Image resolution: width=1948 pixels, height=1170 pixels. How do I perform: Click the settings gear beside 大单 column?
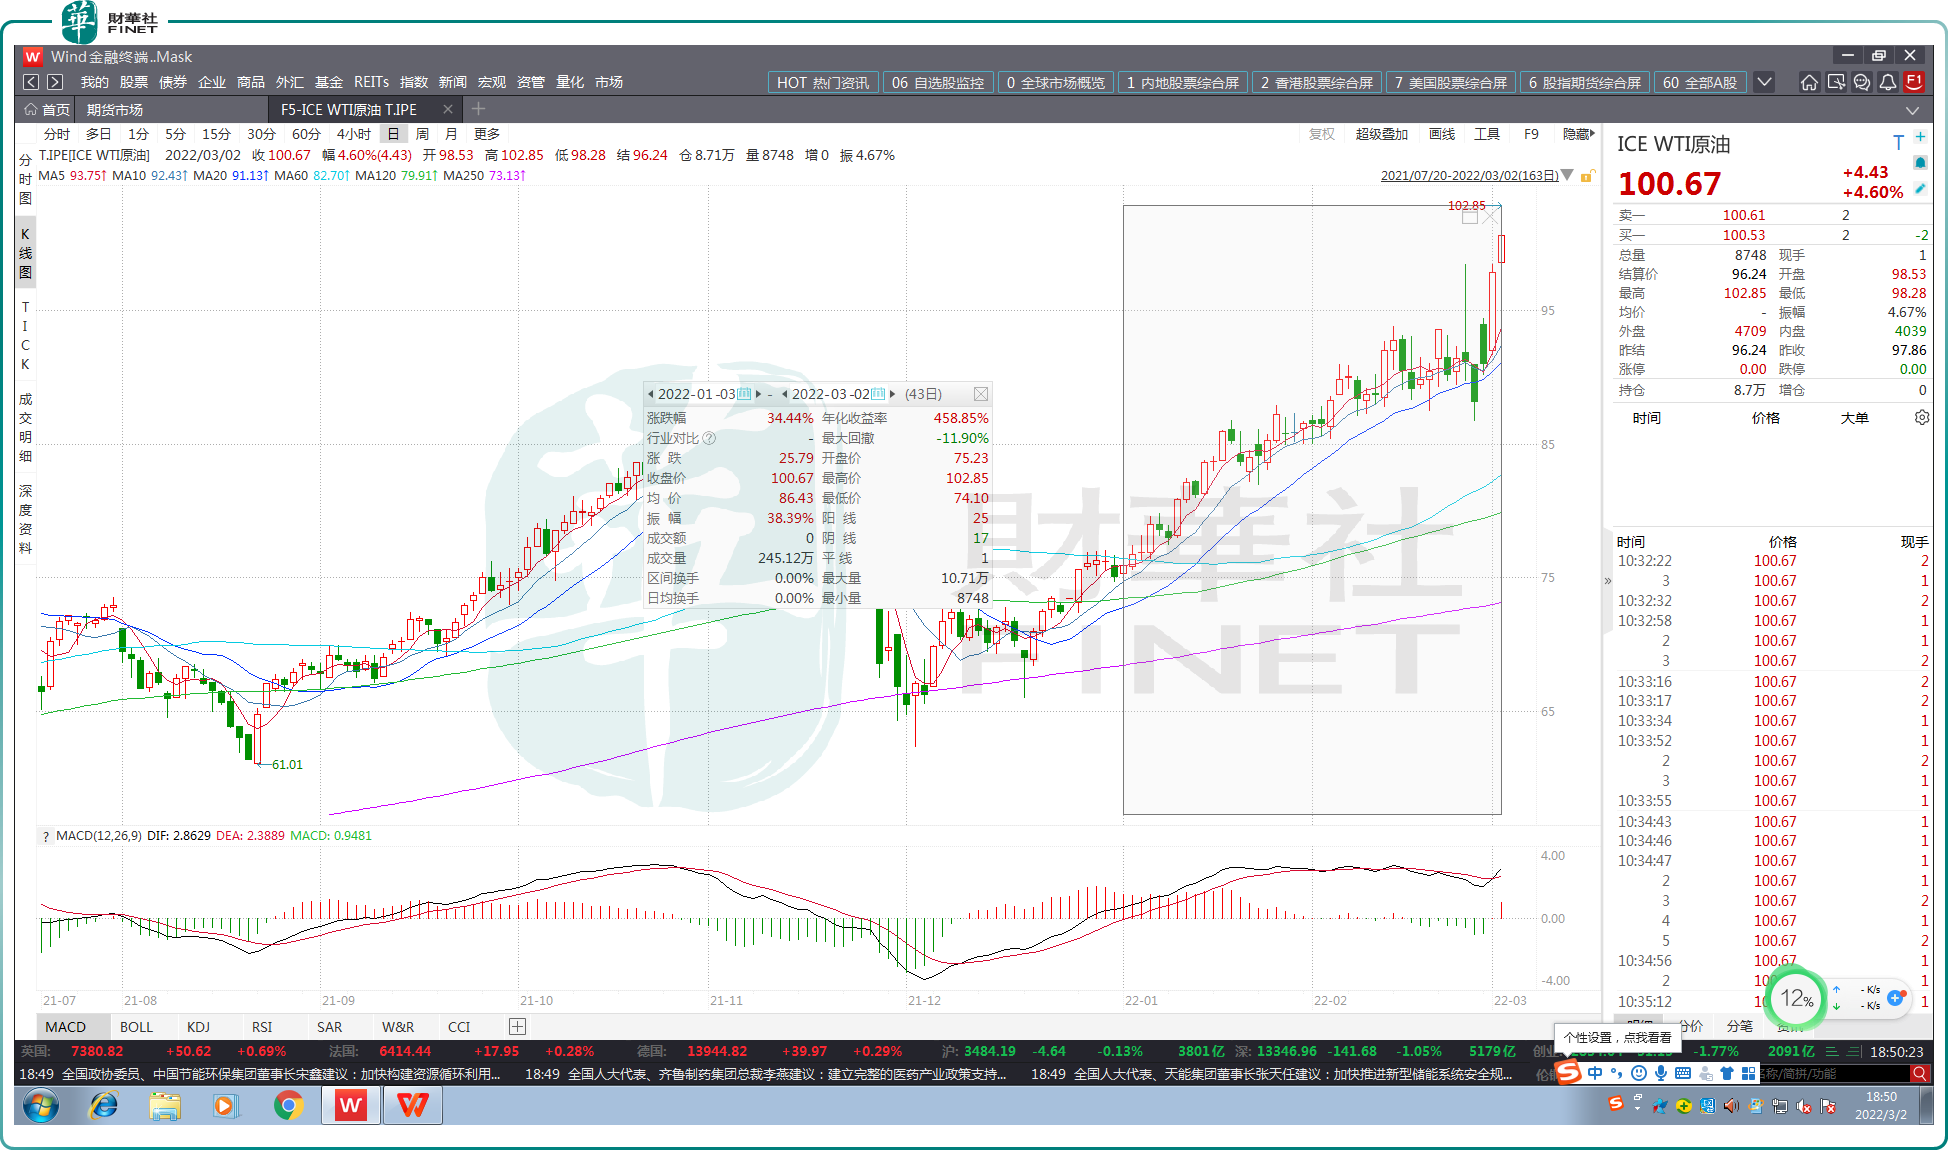click(x=1921, y=418)
